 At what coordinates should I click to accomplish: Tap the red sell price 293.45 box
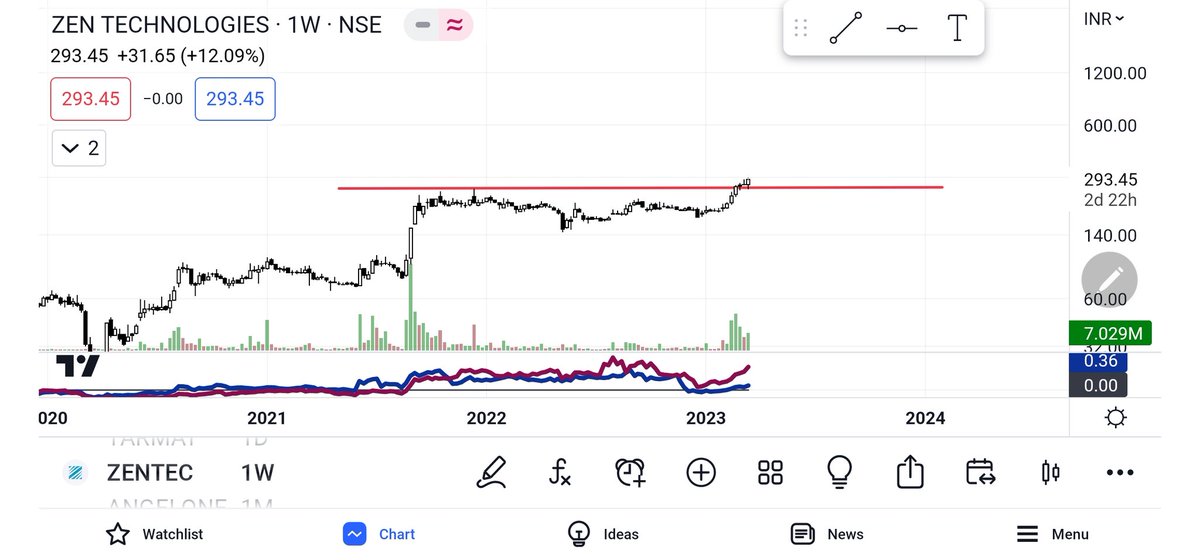[90, 99]
